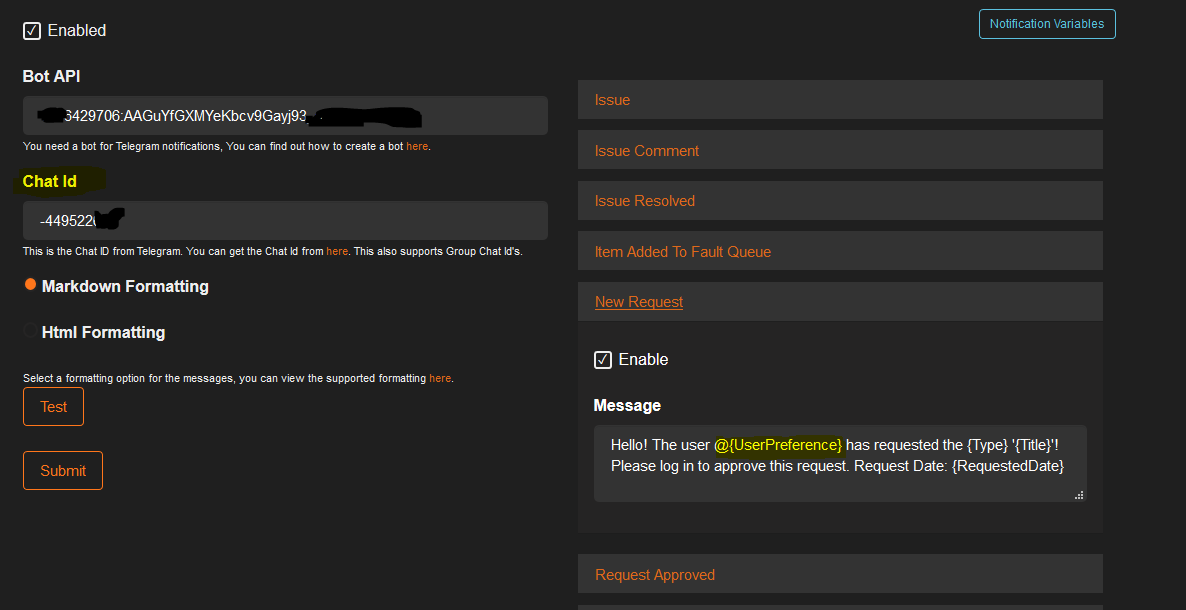This screenshot has width=1186, height=610.
Task: Toggle the top Enabled checkbox
Action: click(x=32, y=31)
